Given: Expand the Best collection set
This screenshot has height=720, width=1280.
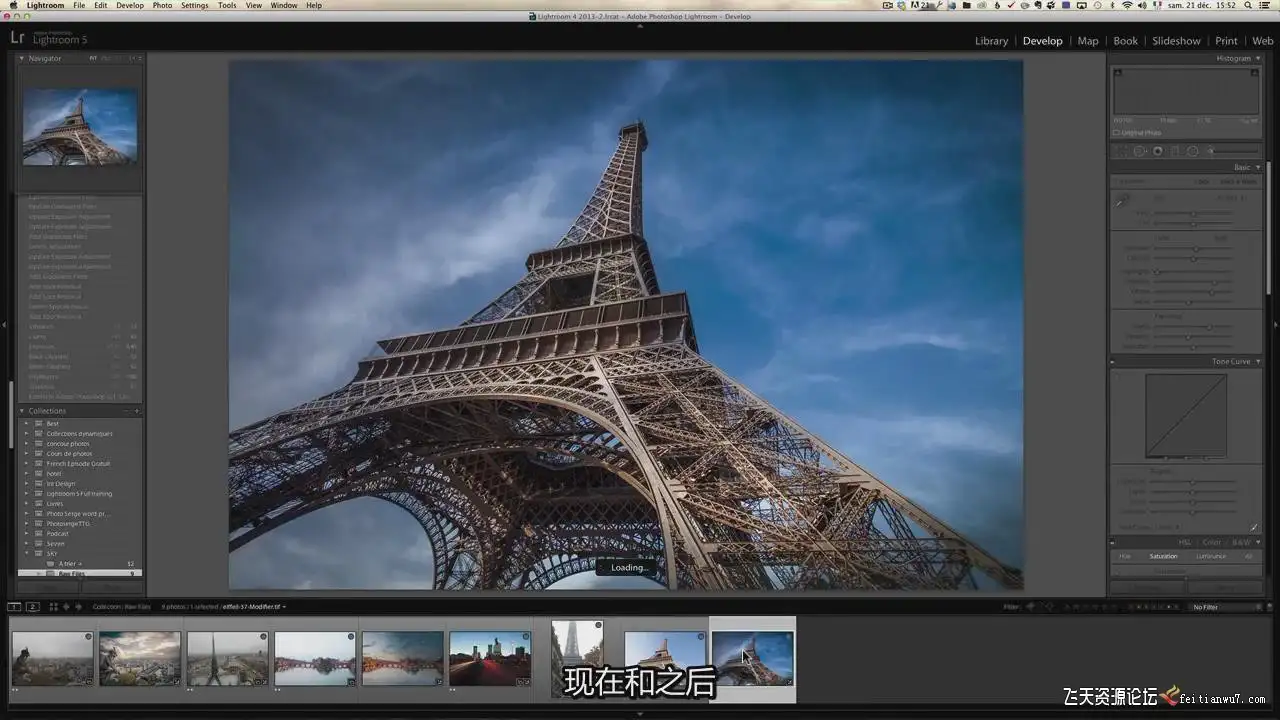Looking at the screenshot, I should [27, 424].
